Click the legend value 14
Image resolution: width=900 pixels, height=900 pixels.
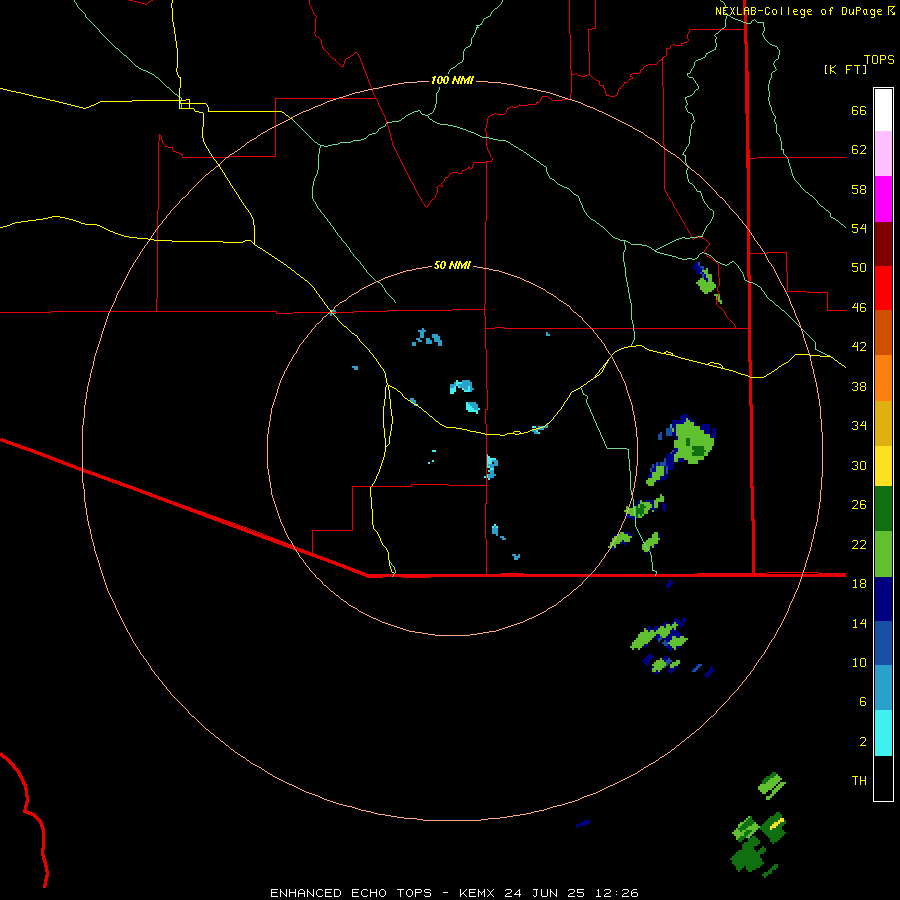(859, 623)
